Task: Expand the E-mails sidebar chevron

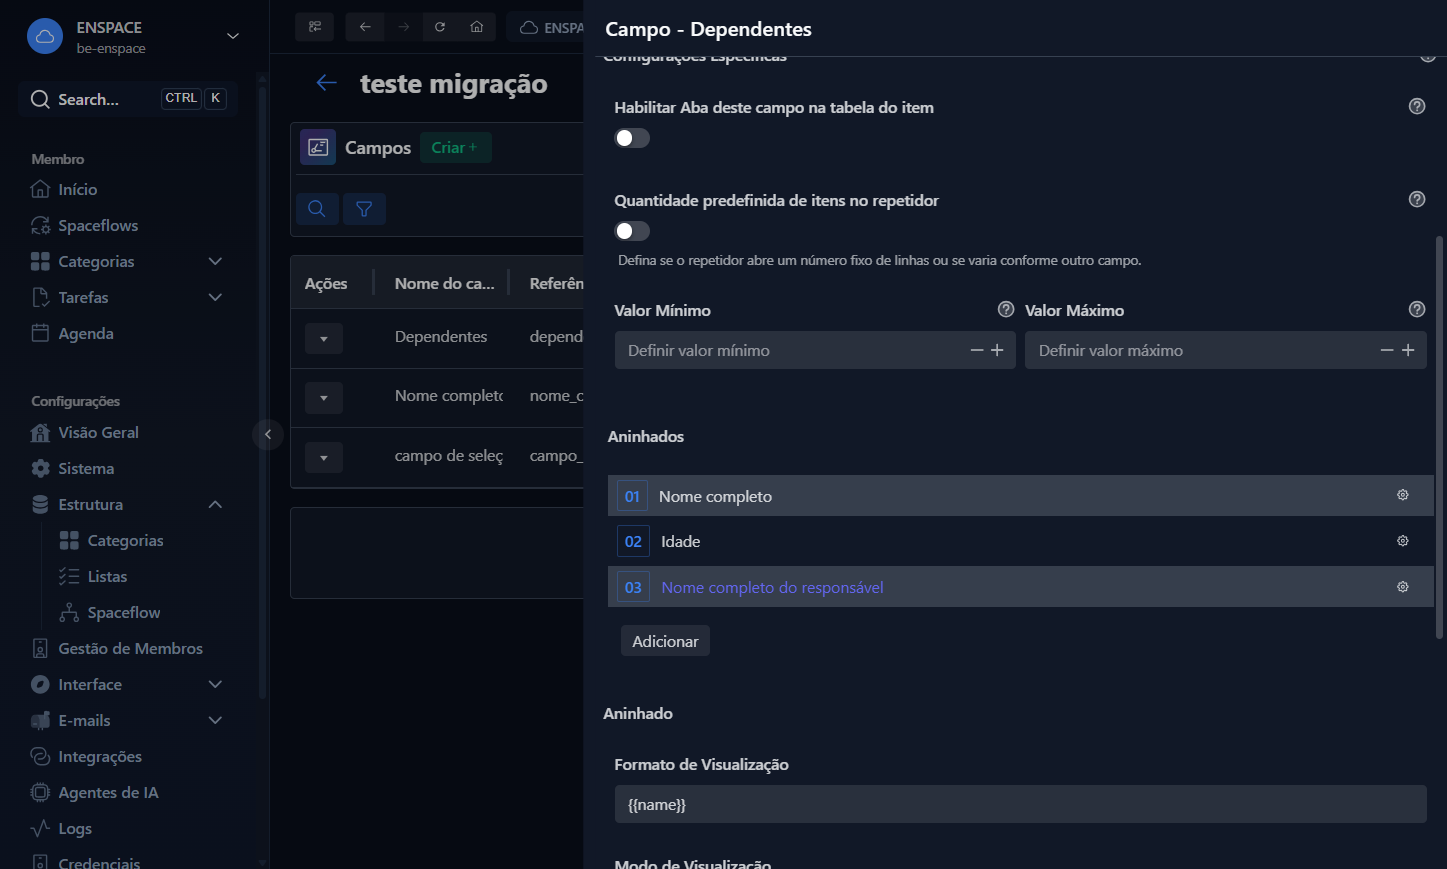Action: [x=215, y=720]
